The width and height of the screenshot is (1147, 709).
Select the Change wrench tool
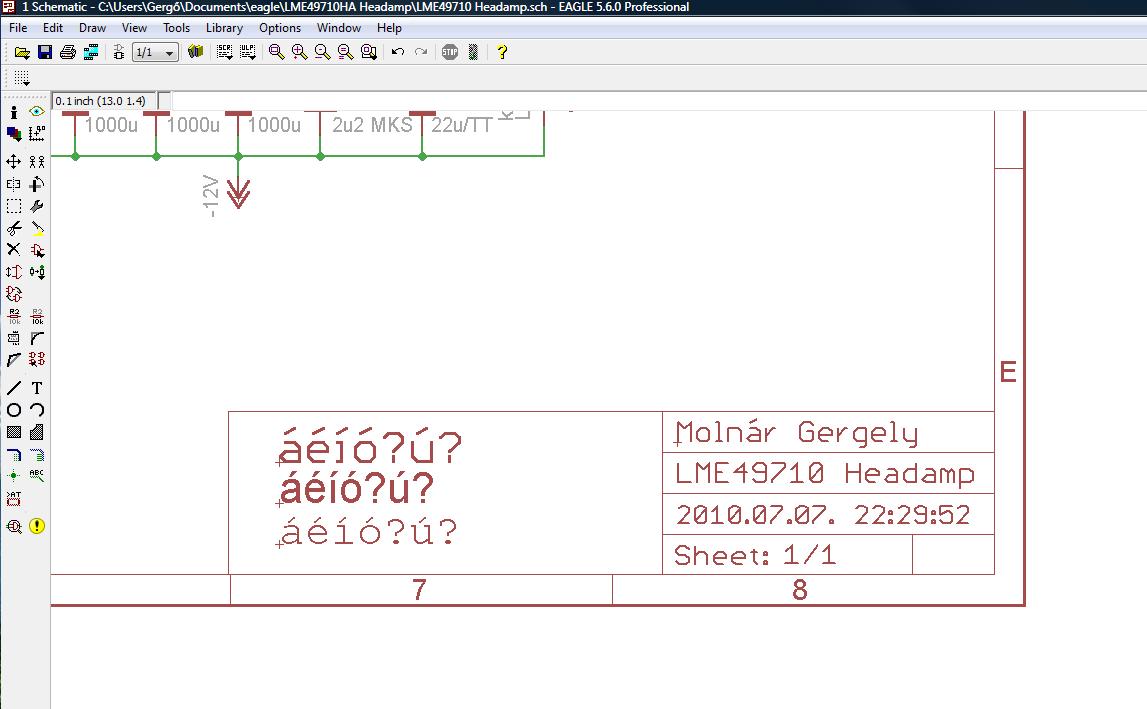click(x=37, y=206)
